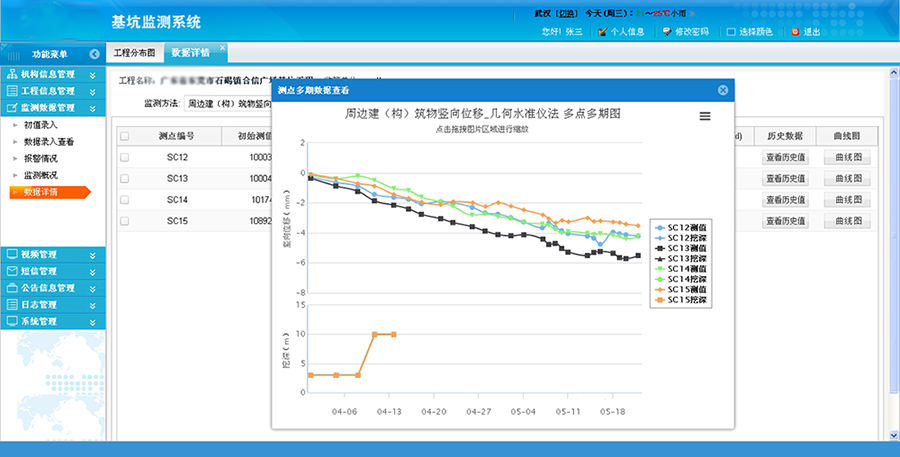Expand the 工程信息管理 section chevron
900x457 pixels.
point(93,91)
